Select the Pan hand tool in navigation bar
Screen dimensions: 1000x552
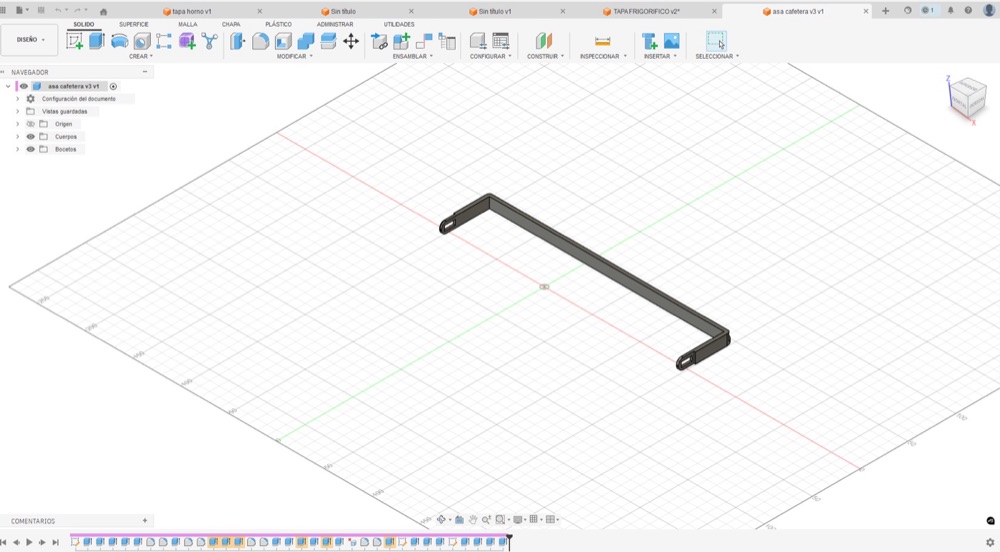click(473, 519)
